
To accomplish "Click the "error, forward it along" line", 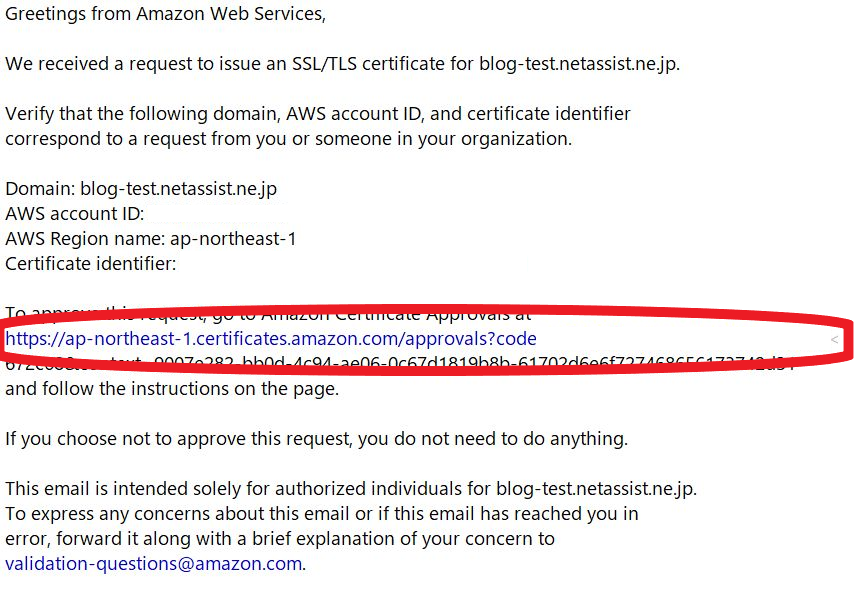I will [280, 539].
